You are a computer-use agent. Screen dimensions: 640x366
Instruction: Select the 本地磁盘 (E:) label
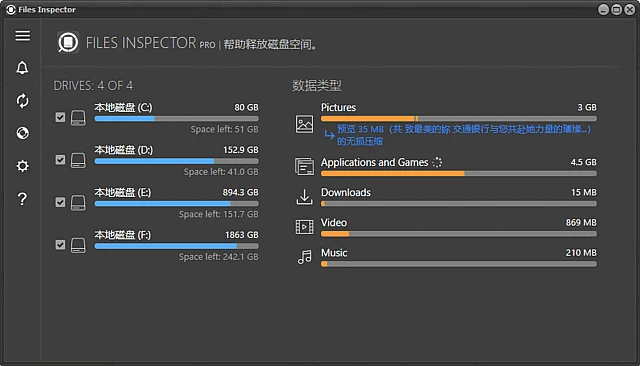click(123, 192)
